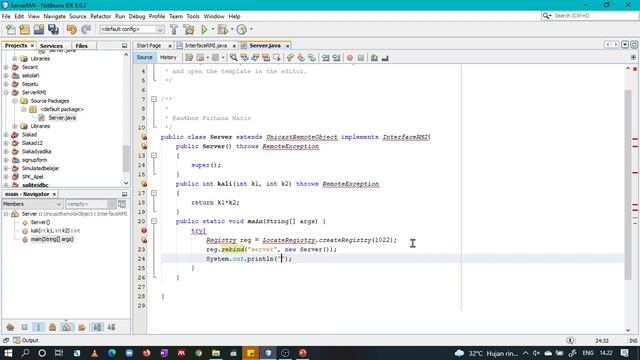Click the Build Project hammer icon

(x=174, y=29)
